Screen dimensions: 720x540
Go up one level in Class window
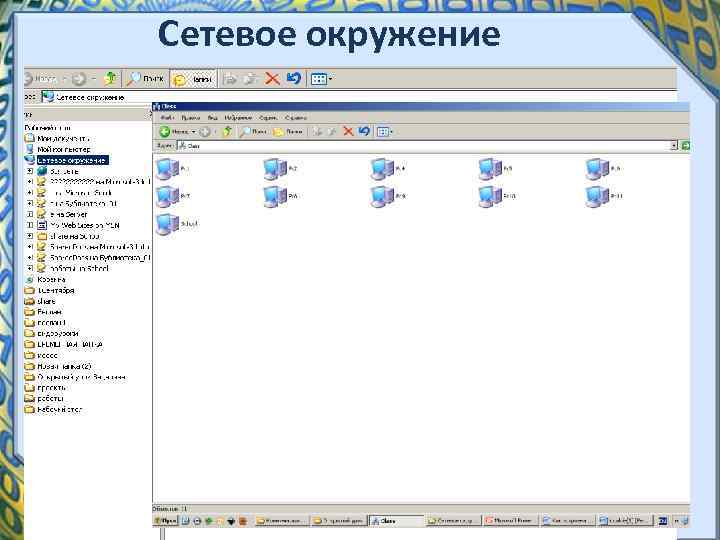(x=227, y=132)
